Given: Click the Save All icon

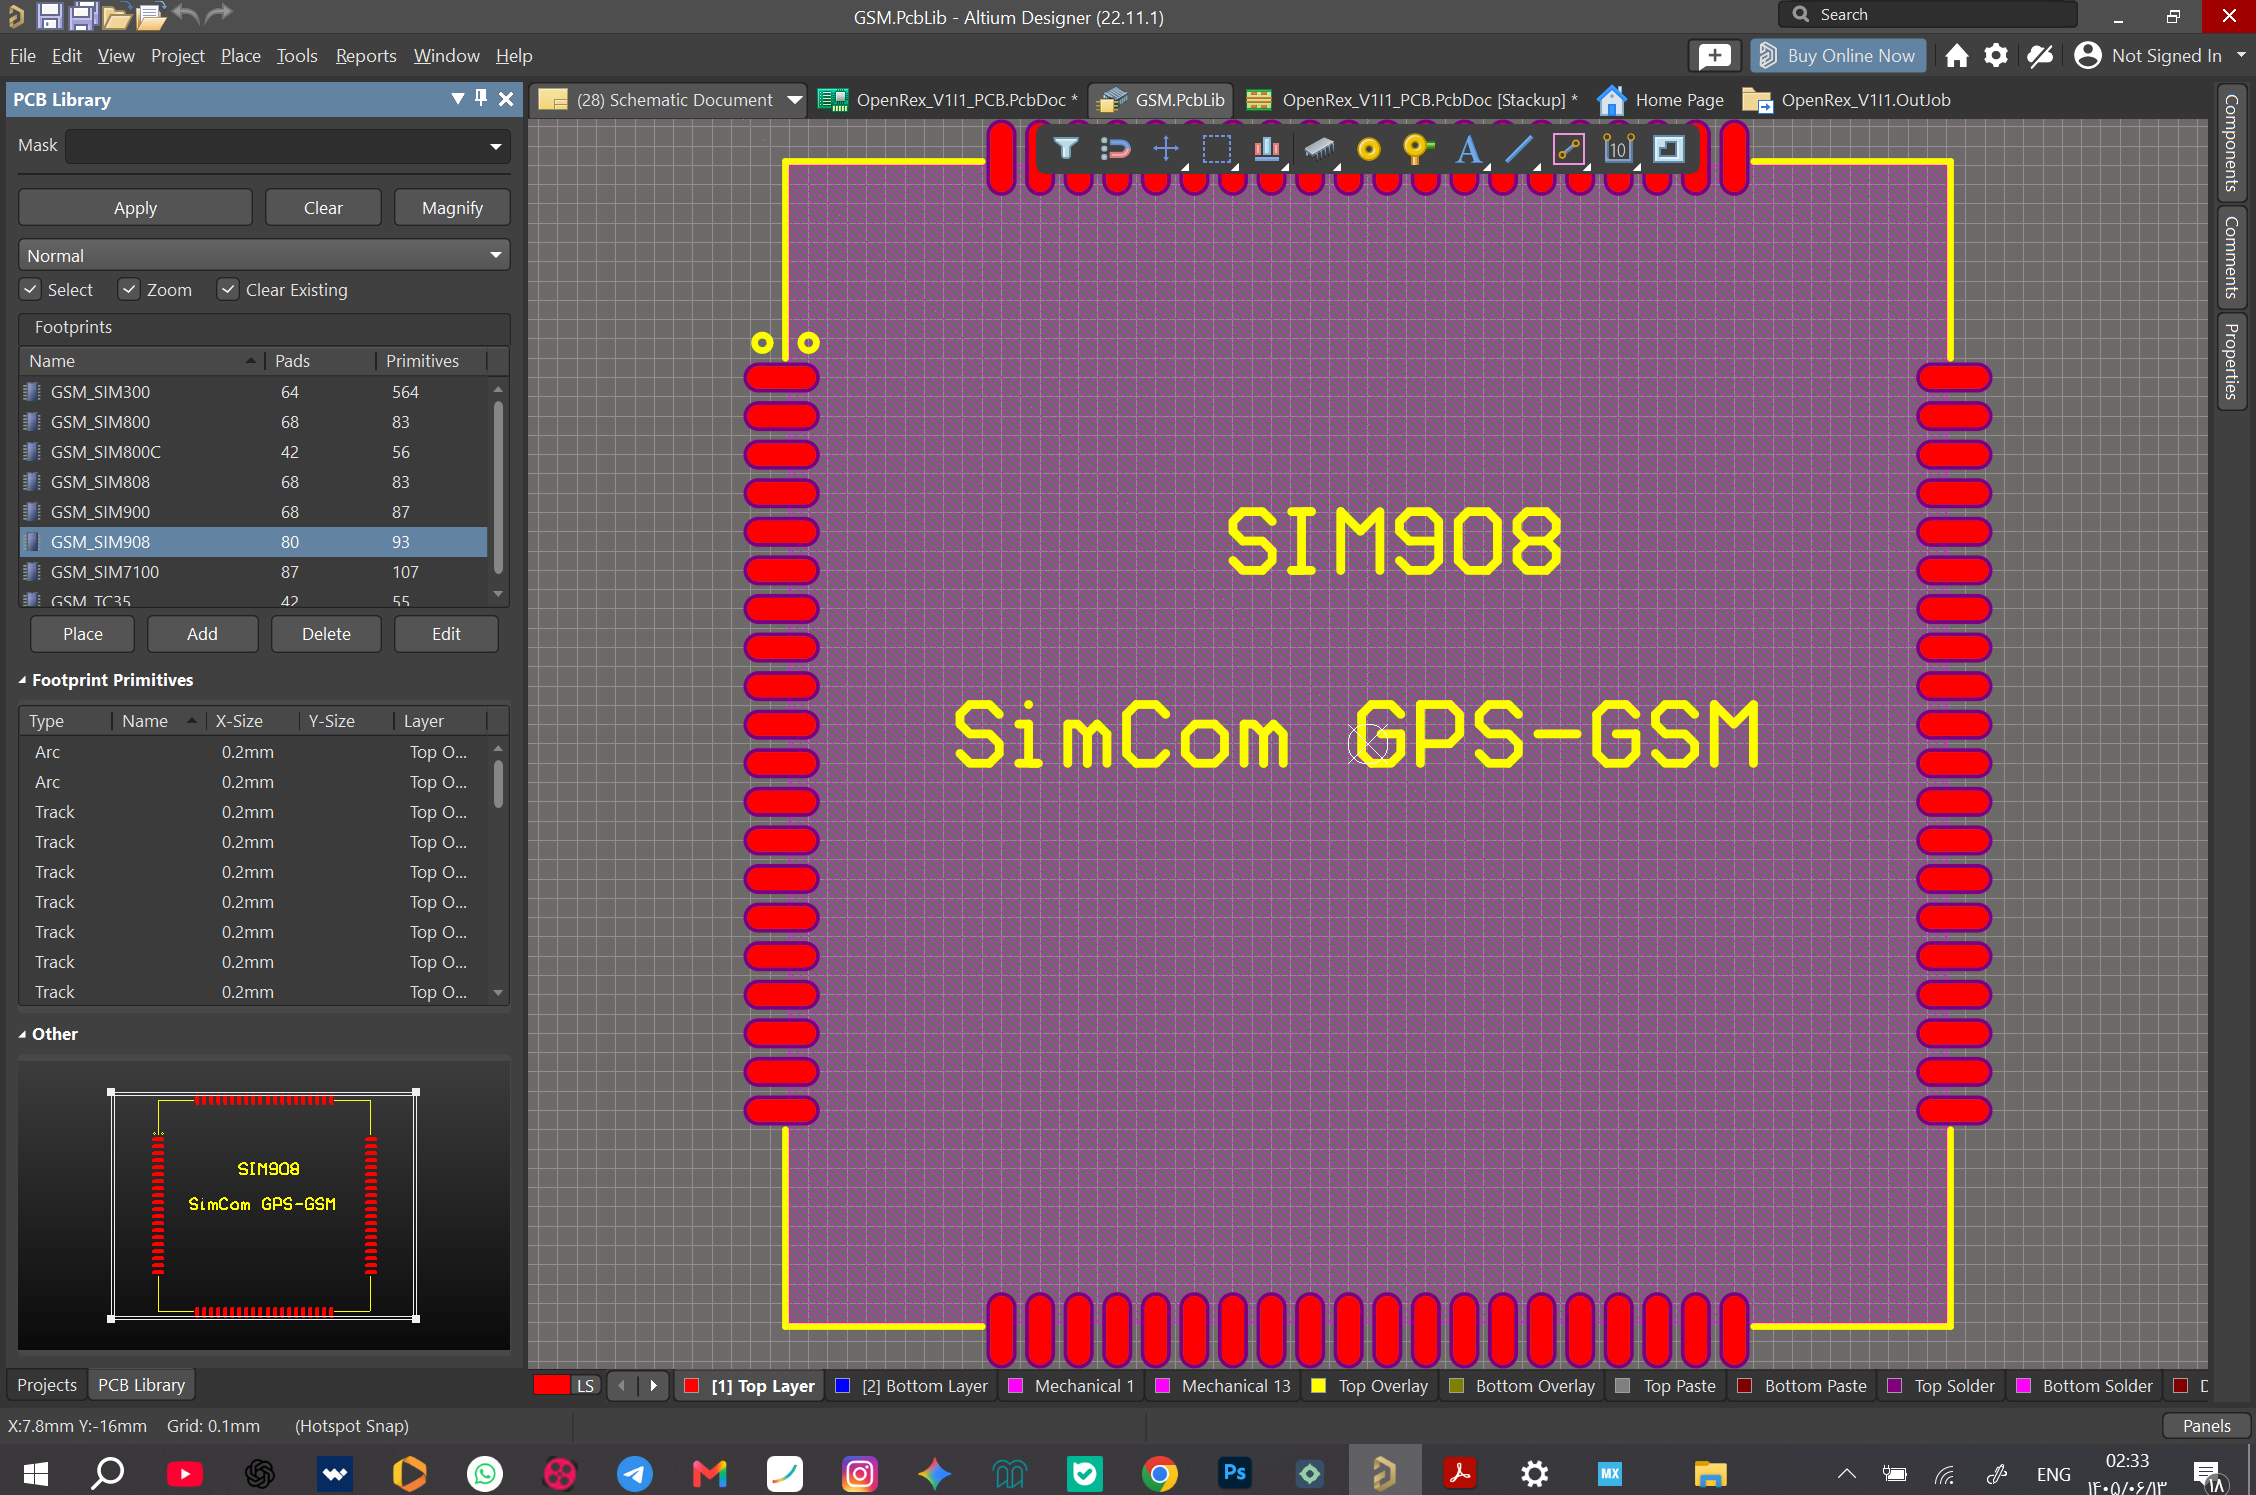Looking at the screenshot, I should 83,16.
